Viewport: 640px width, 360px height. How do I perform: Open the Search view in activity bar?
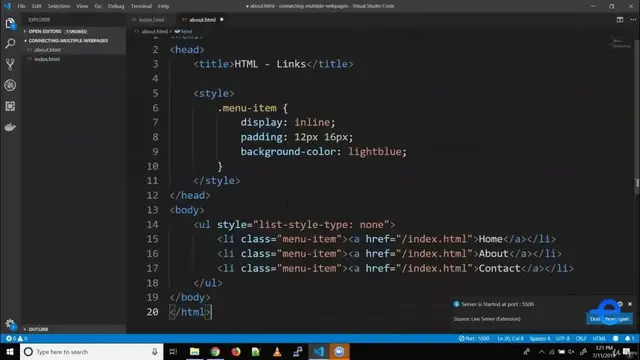click(x=10, y=43)
